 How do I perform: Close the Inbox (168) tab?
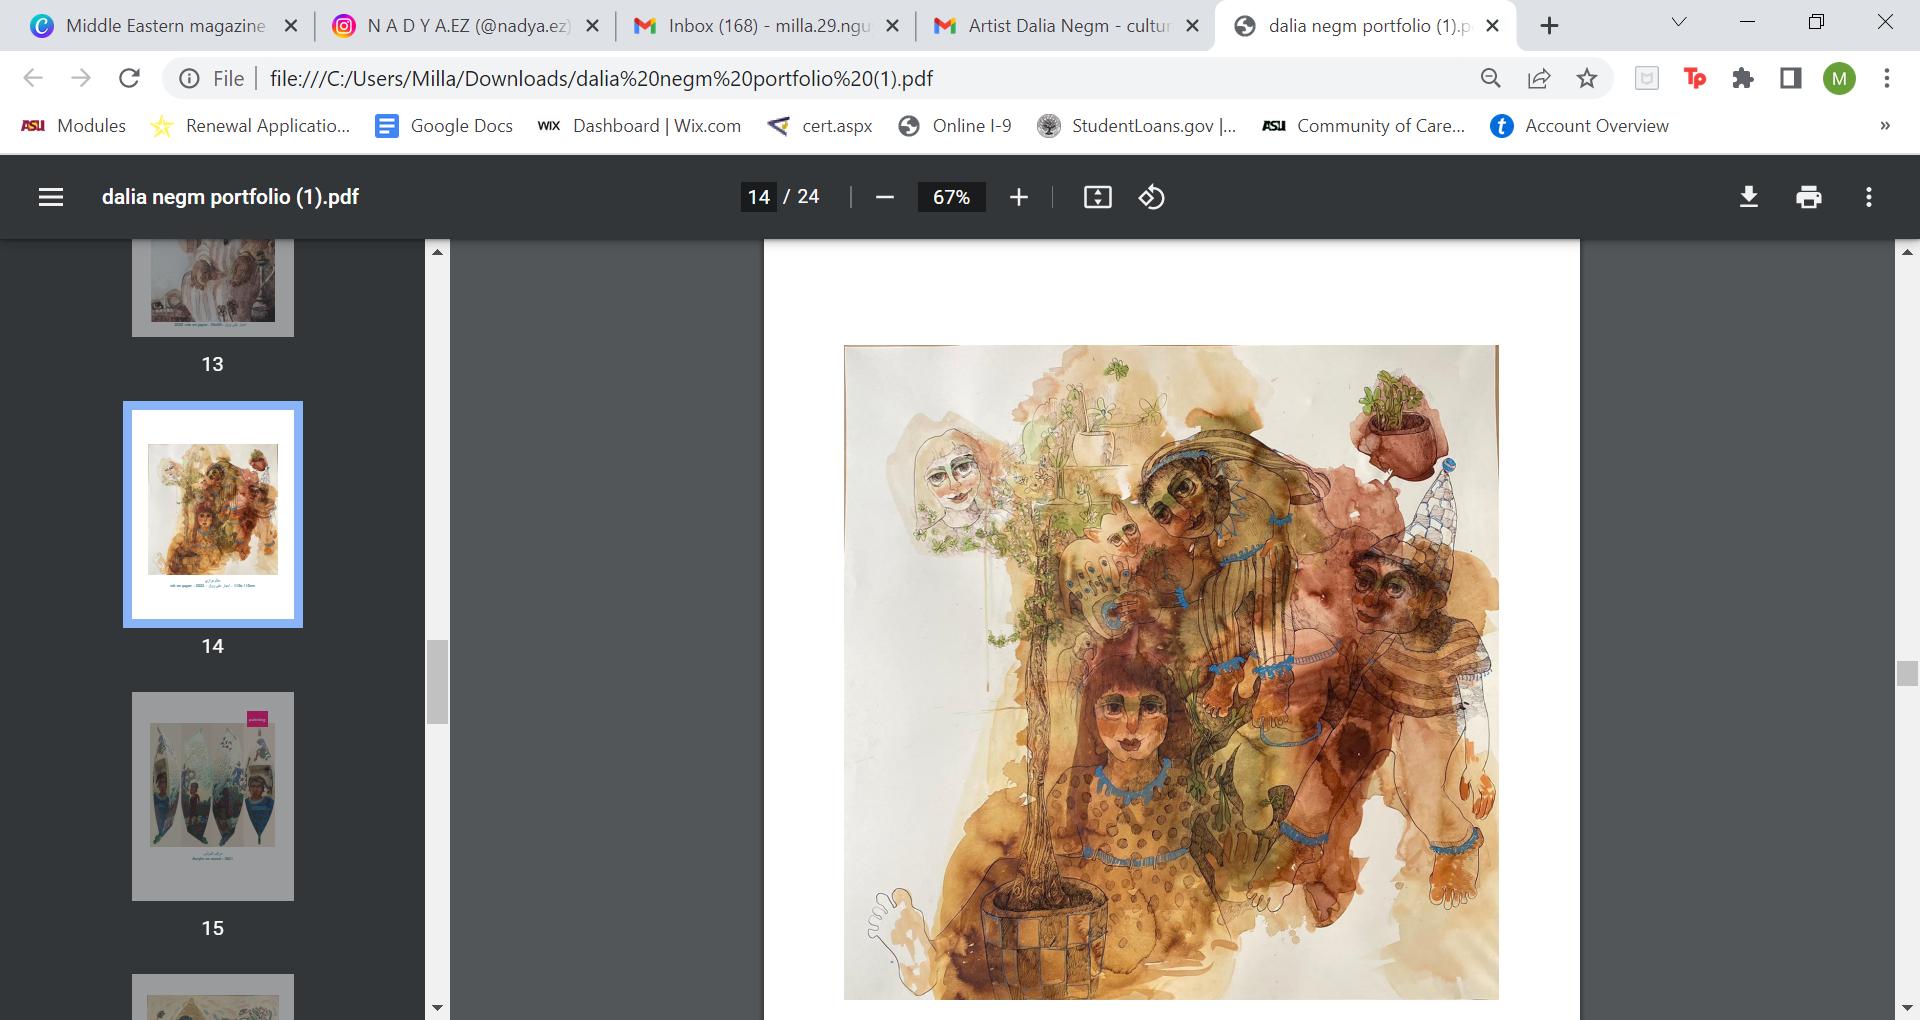coord(893,26)
